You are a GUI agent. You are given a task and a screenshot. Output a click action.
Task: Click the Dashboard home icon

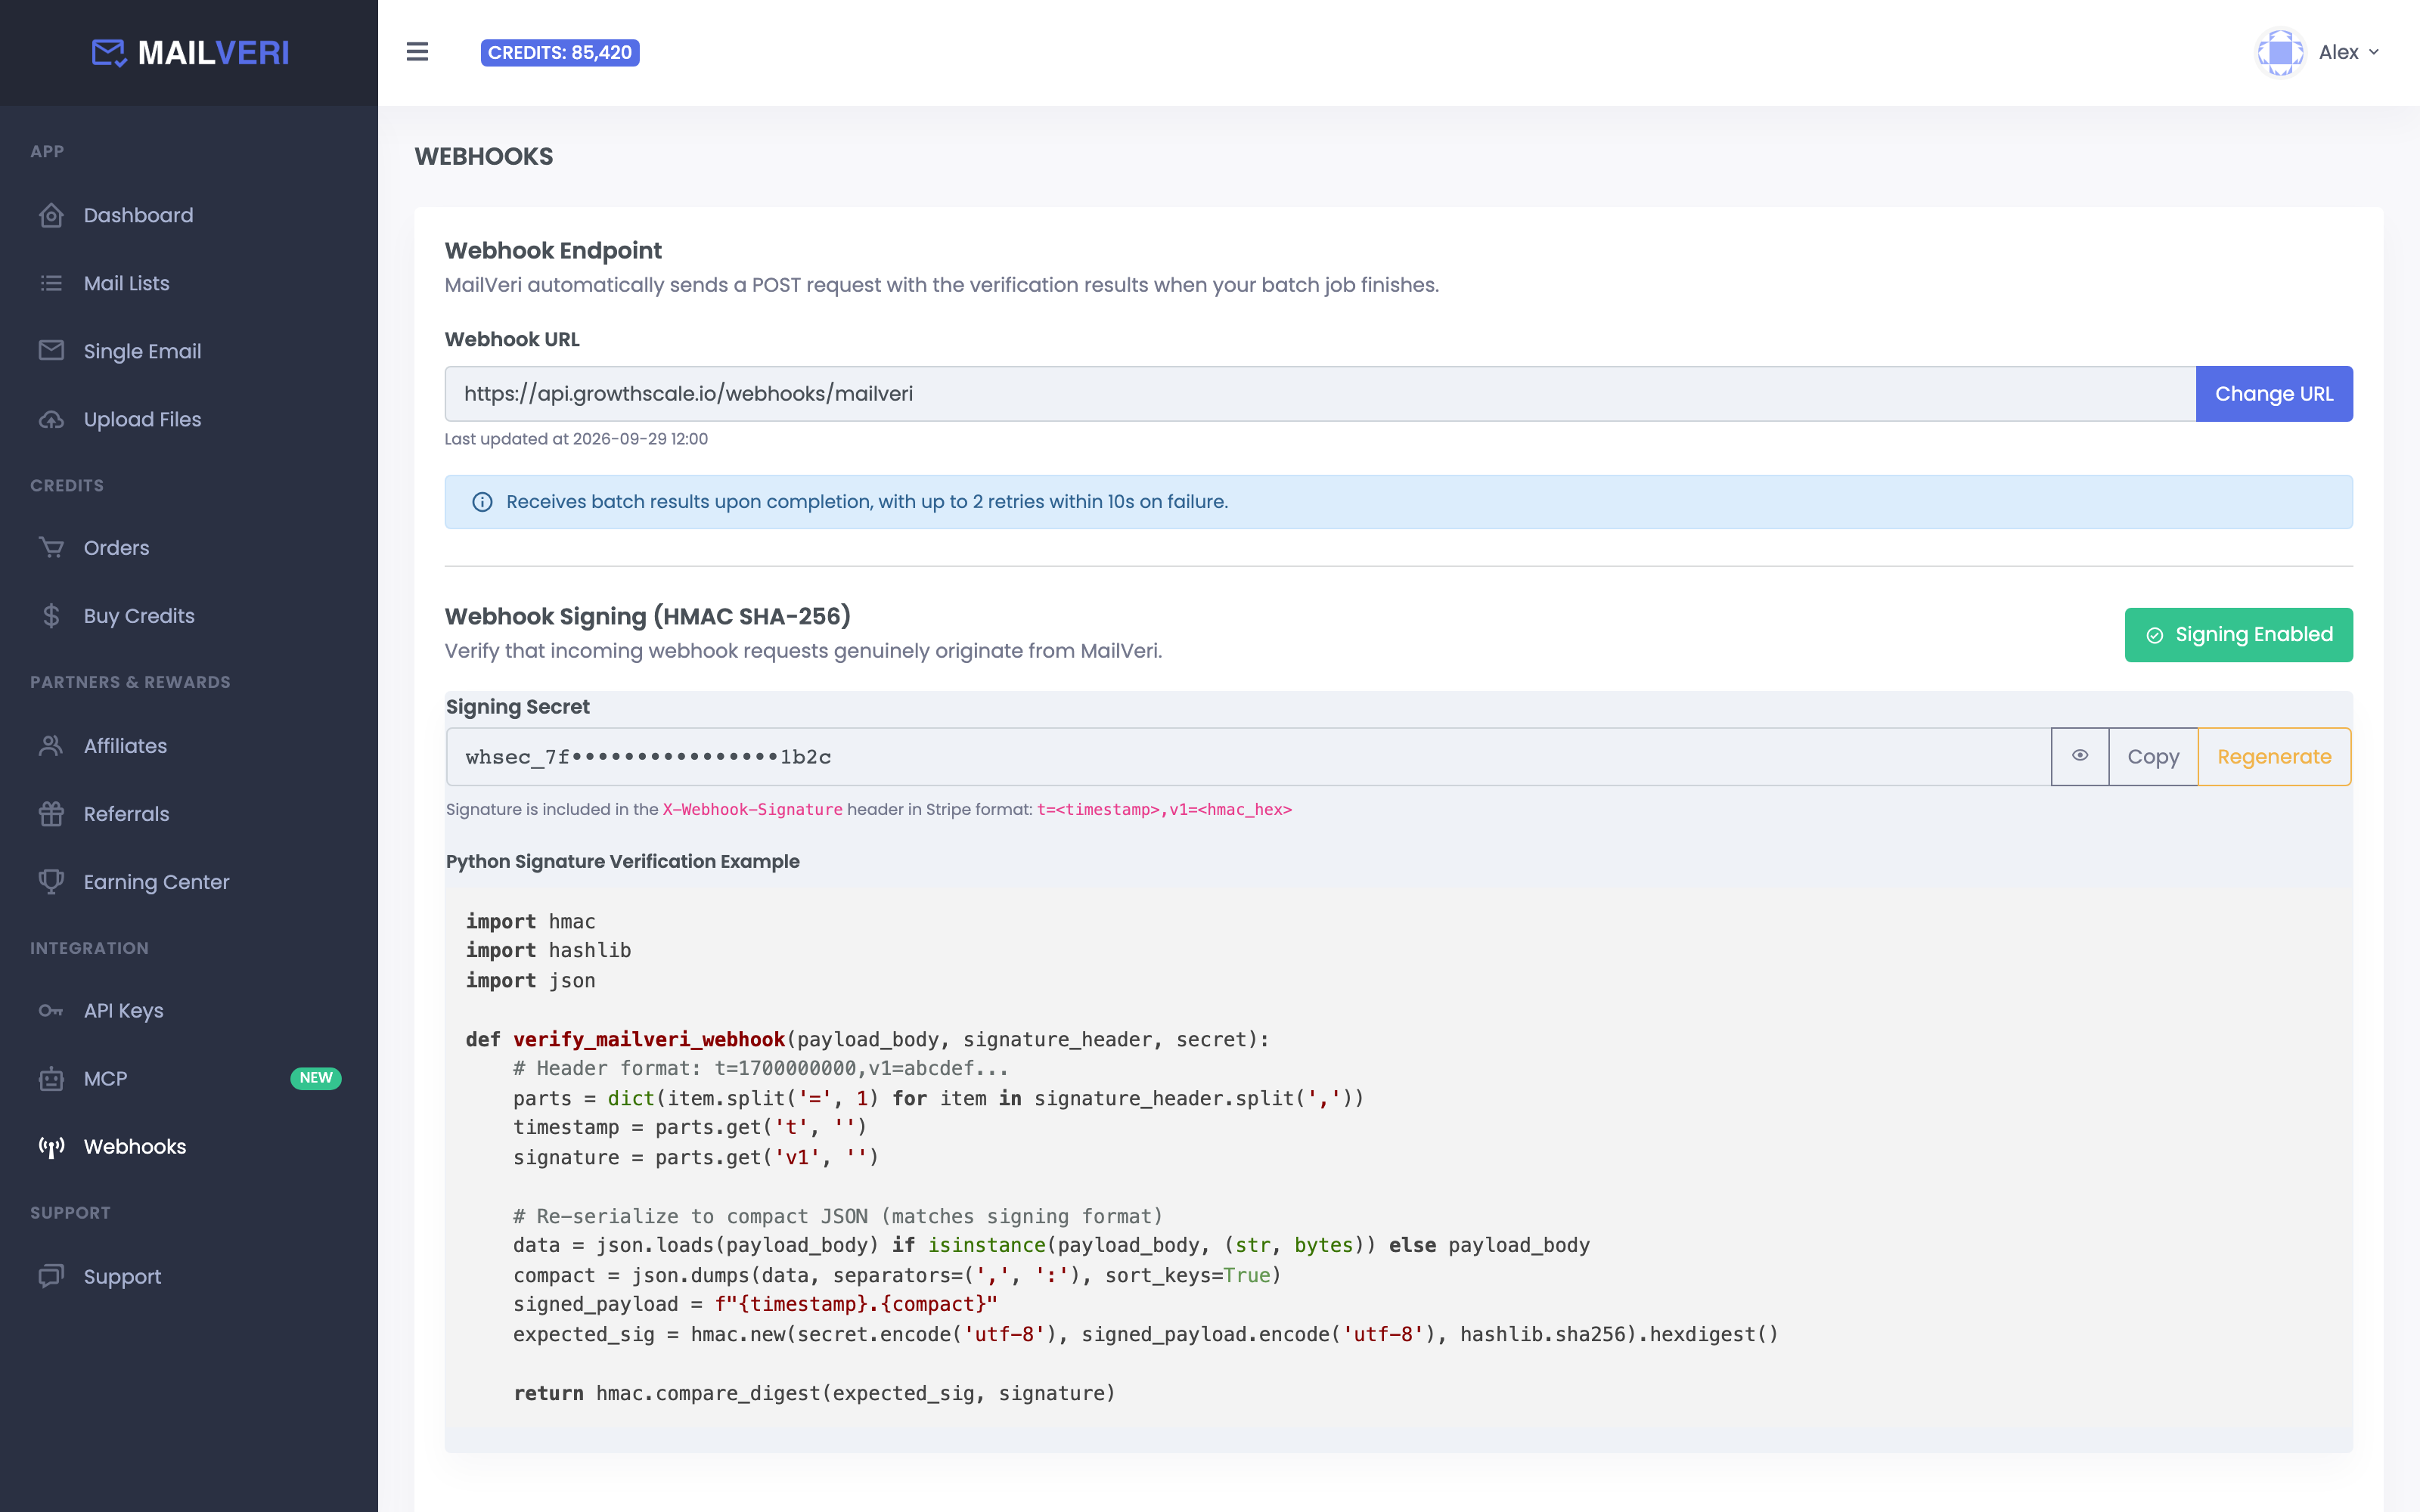(51, 215)
